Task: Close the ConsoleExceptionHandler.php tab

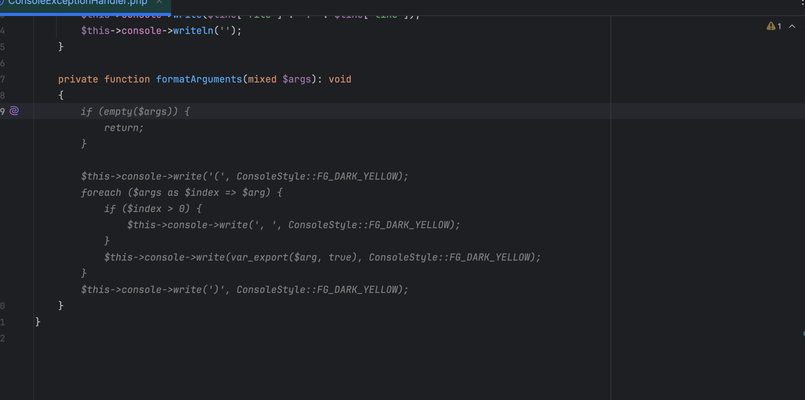Action: 160,2
